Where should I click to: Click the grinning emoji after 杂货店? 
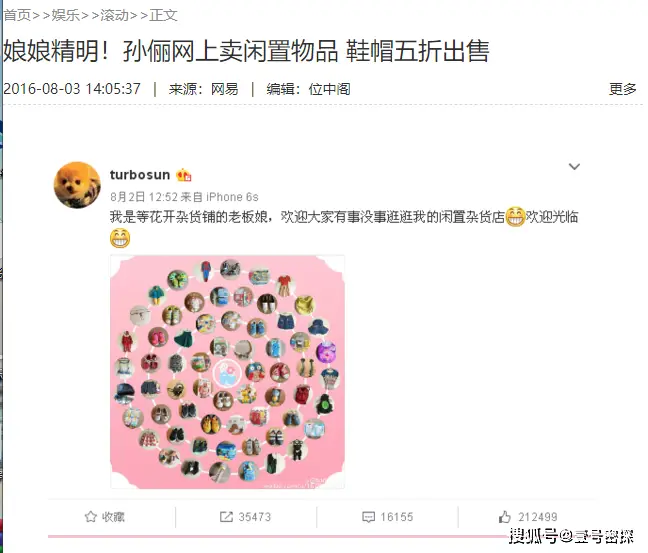click(x=515, y=216)
